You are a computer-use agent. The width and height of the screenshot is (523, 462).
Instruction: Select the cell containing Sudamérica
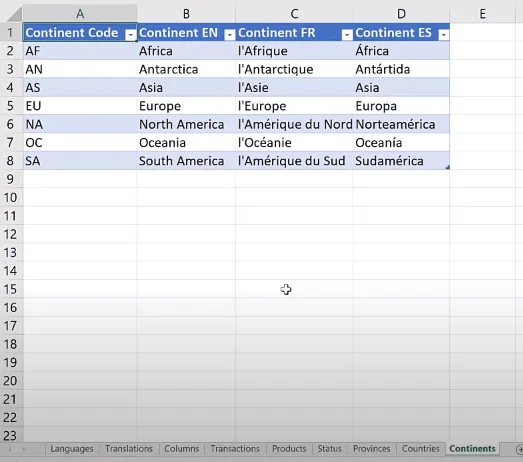click(401, 161)
